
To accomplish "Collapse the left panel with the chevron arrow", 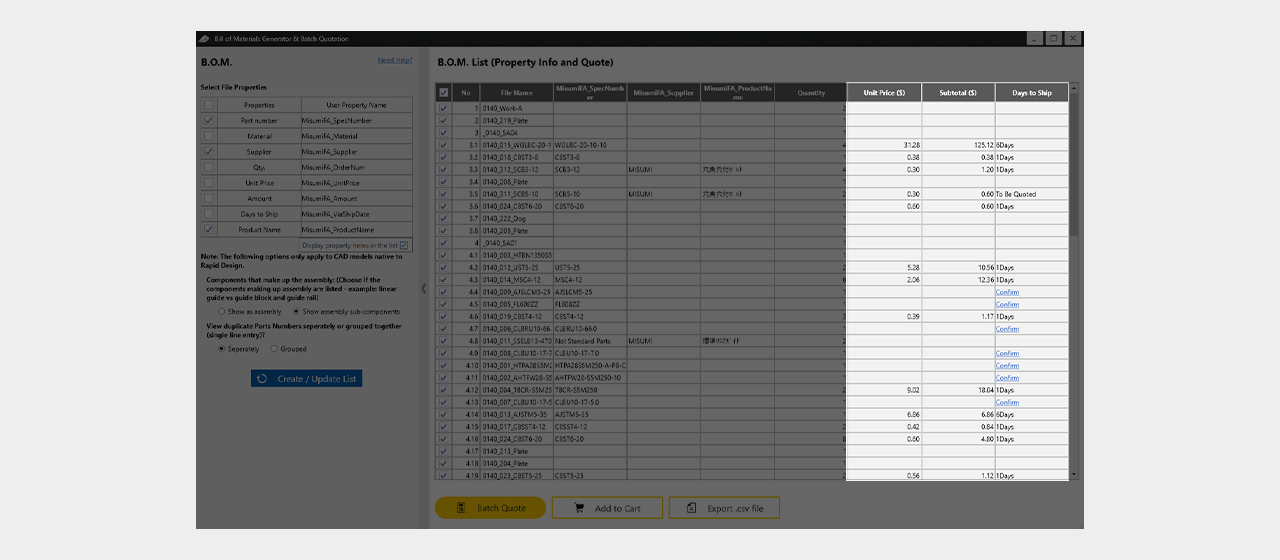I will [422, 288].
